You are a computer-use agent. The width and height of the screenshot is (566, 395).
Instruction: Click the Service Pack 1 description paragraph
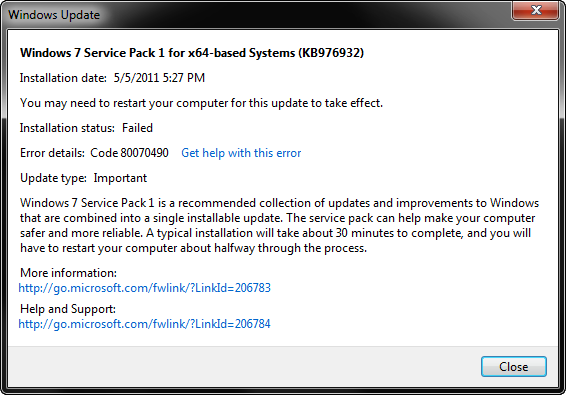(x=279, y=225)
